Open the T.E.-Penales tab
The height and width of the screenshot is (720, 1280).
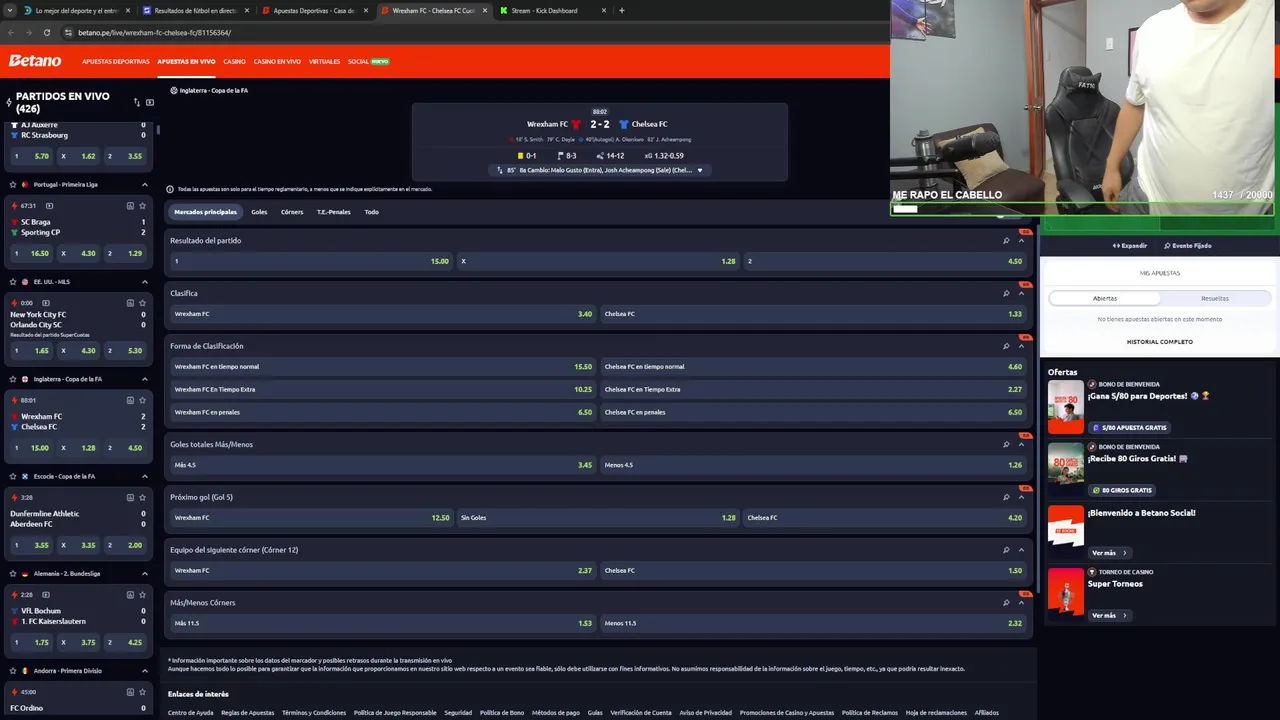[x=334, y=212]
